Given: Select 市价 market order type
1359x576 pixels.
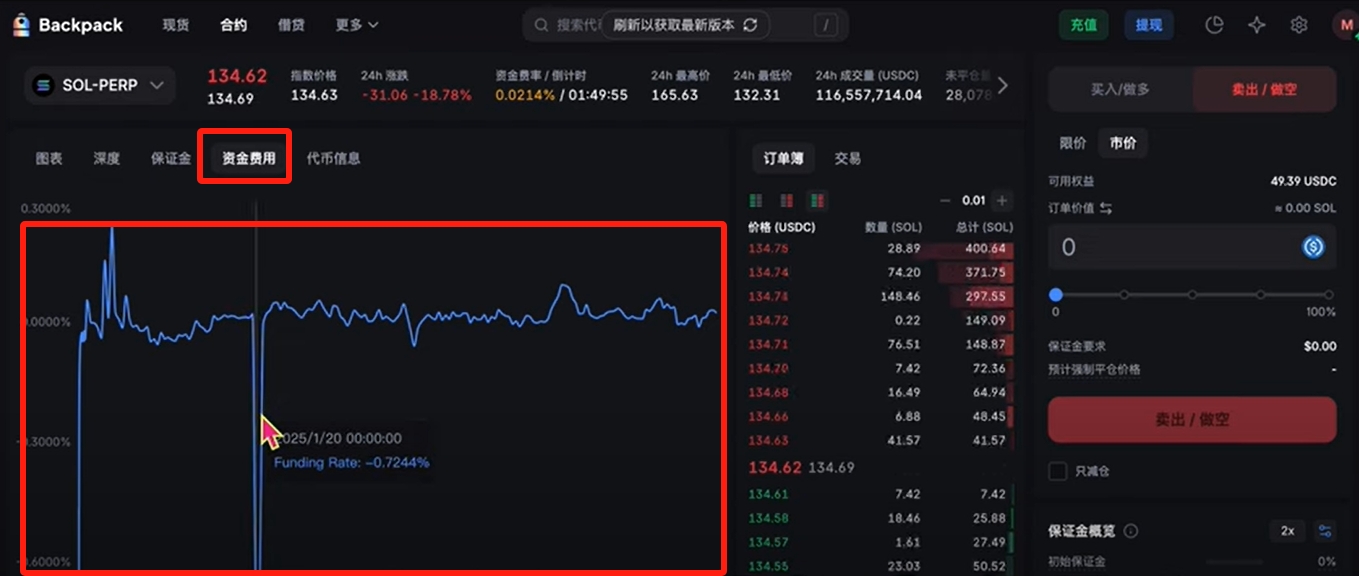Looking at the screenshot, I should 1123,143.
